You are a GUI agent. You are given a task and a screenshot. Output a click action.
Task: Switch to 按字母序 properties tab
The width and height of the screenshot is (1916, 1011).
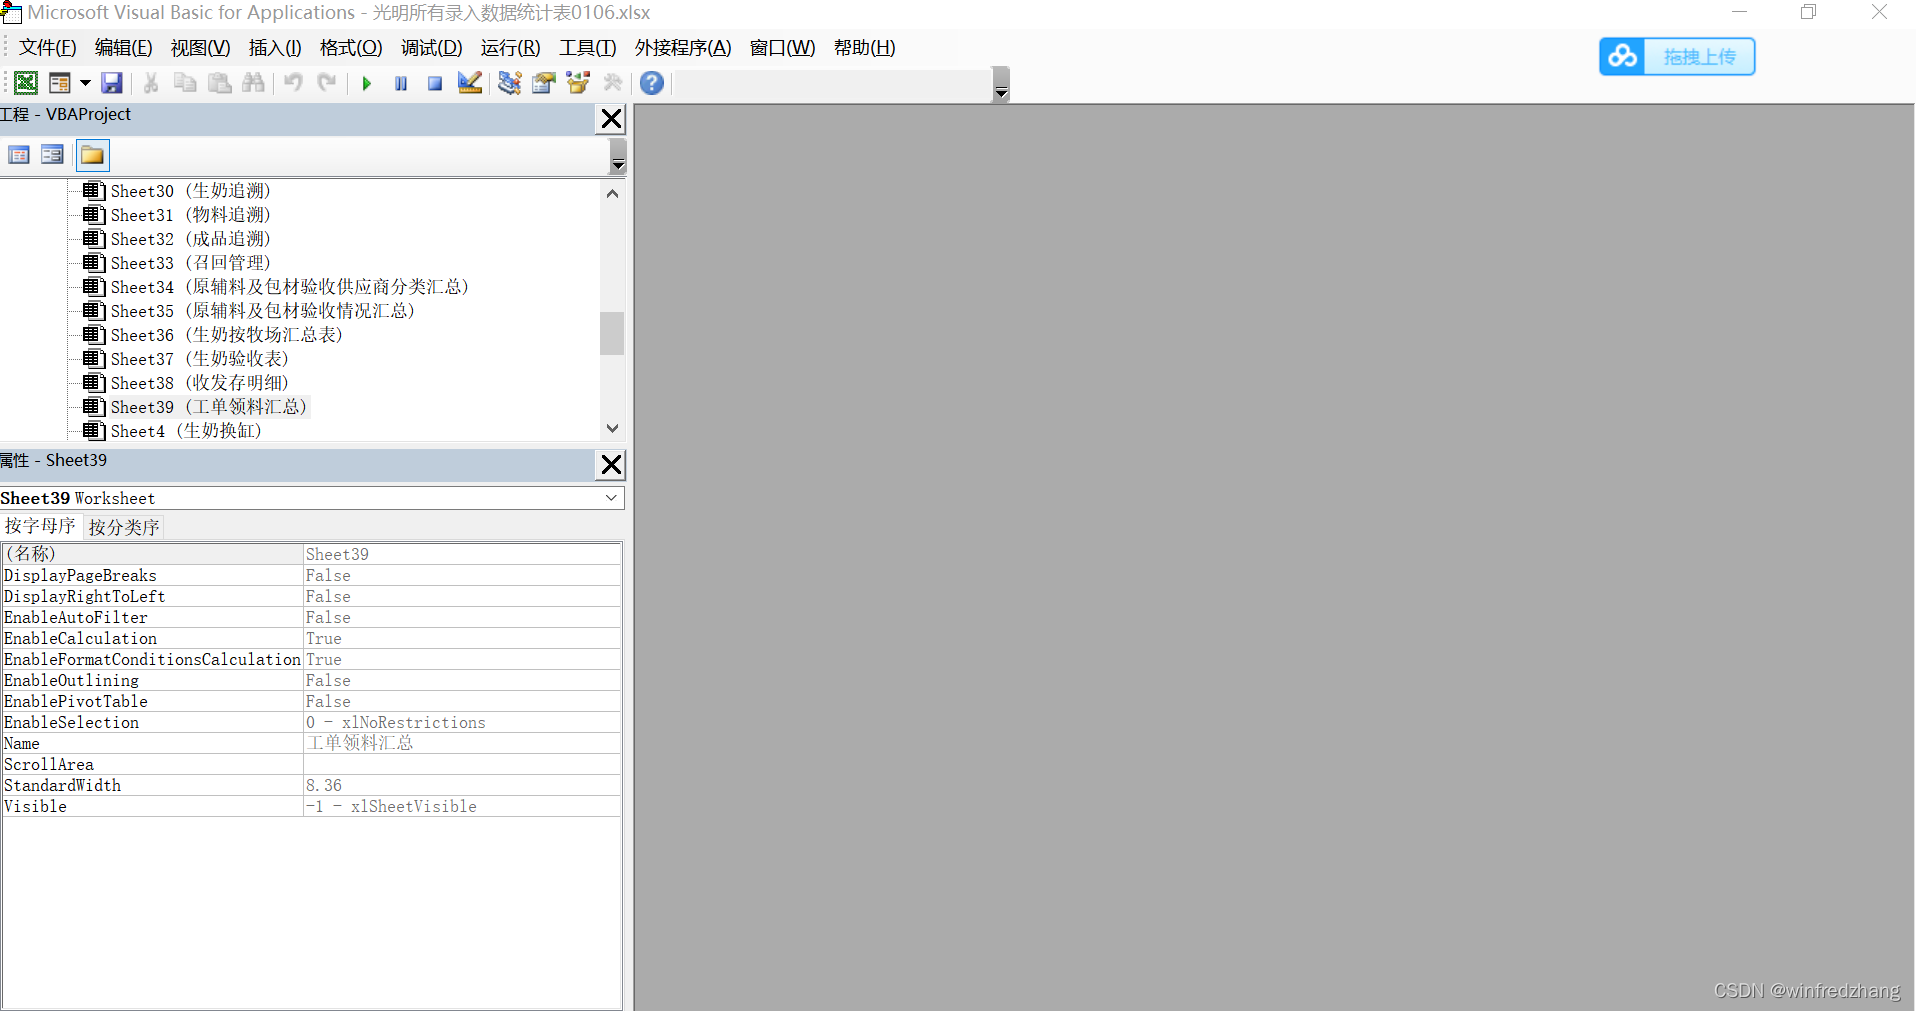point(40,526)
